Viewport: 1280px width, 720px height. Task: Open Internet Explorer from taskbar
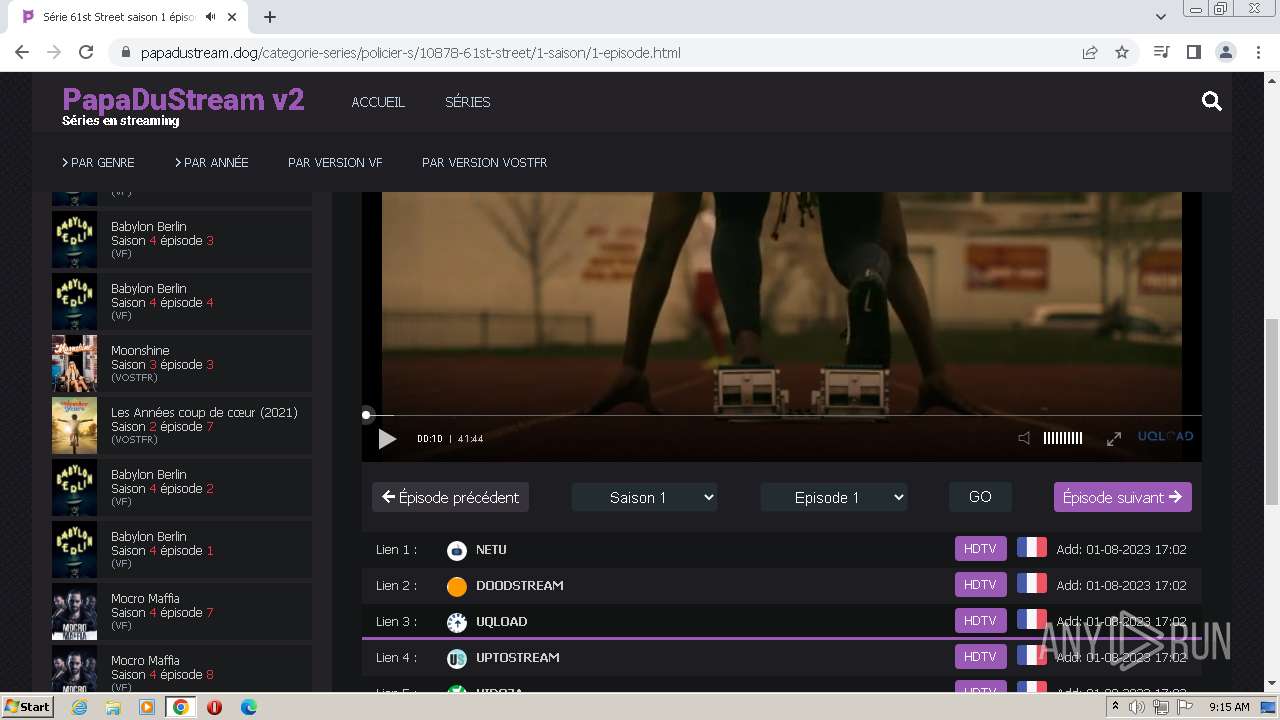79,707
